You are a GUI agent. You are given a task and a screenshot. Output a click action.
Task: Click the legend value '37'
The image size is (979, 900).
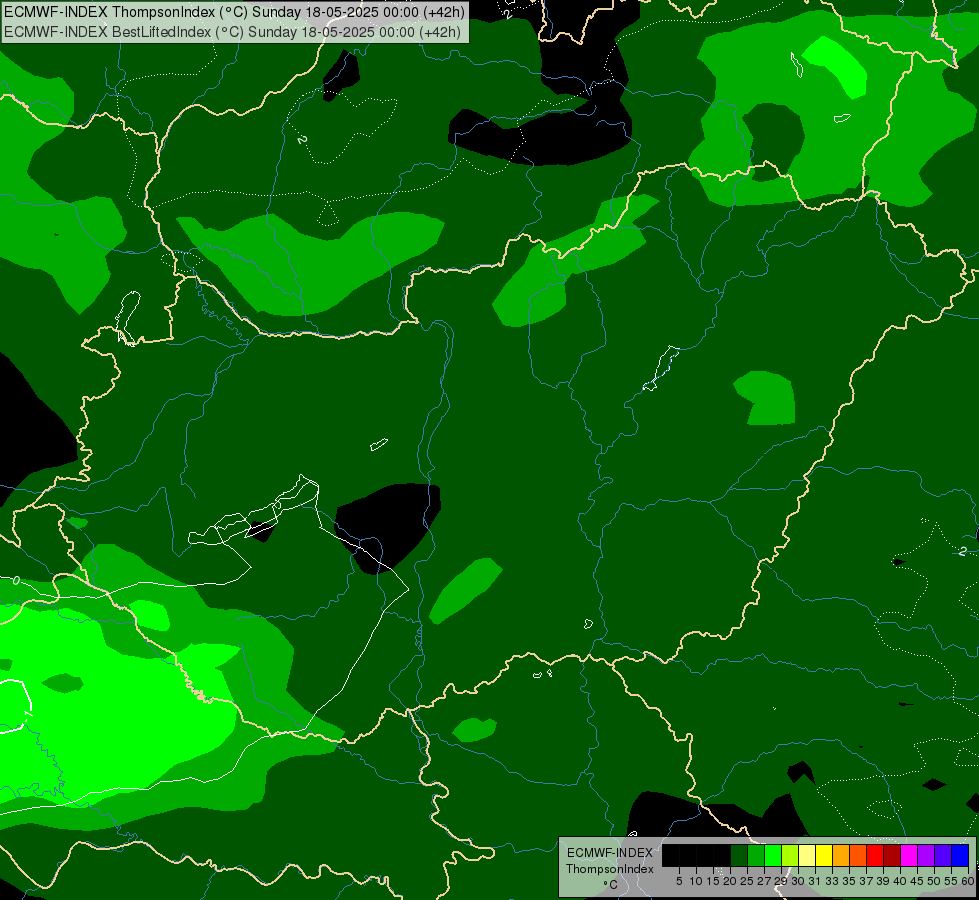tap(866, 881)
